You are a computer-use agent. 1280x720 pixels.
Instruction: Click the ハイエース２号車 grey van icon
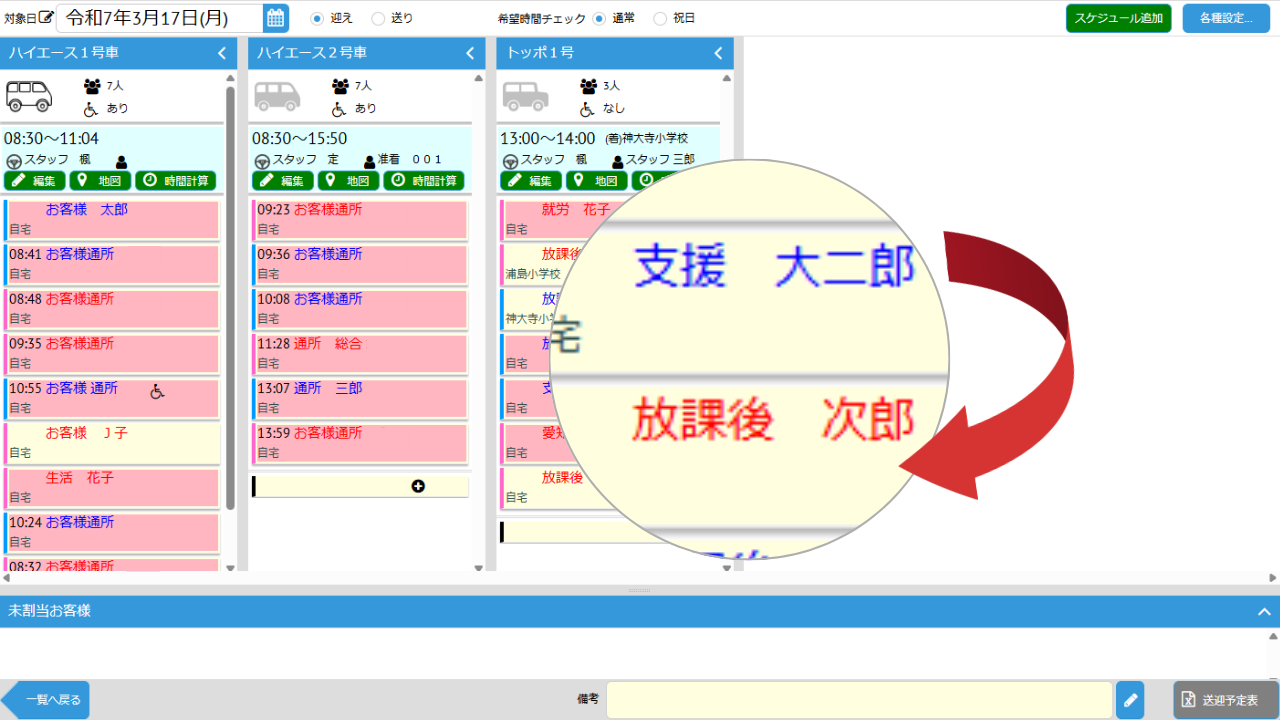(277, 96)
